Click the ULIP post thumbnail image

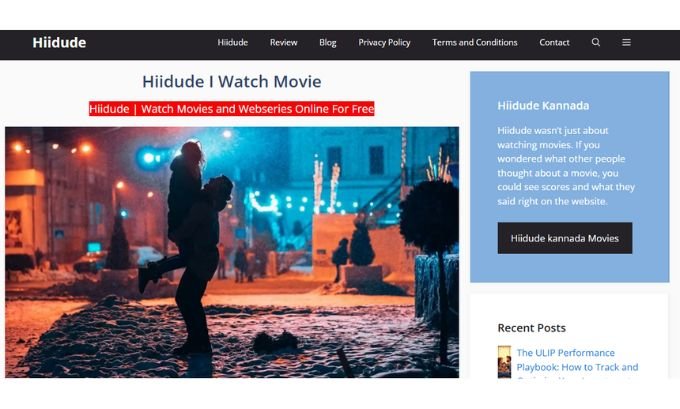tap(504, 362)
